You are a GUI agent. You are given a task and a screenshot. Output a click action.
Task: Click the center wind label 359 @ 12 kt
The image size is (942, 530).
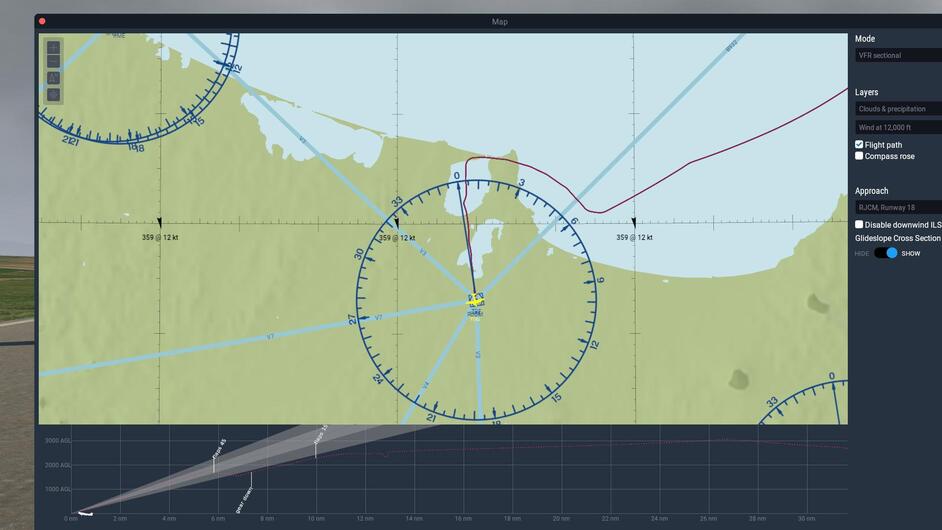(x=397, y=237)
